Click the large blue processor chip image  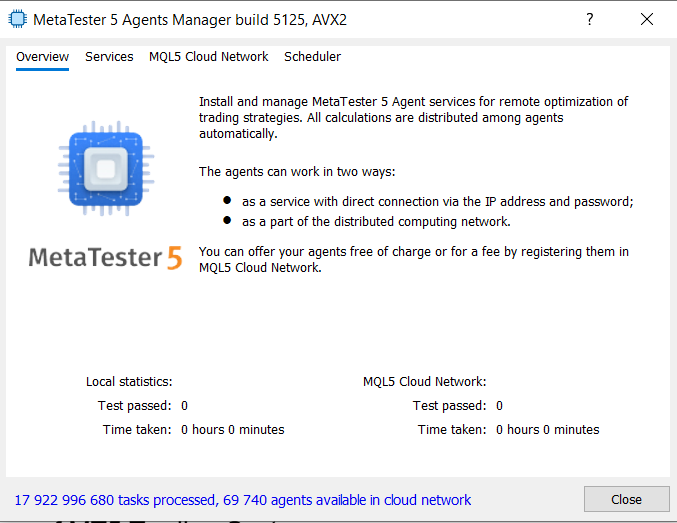click(106, 168)
